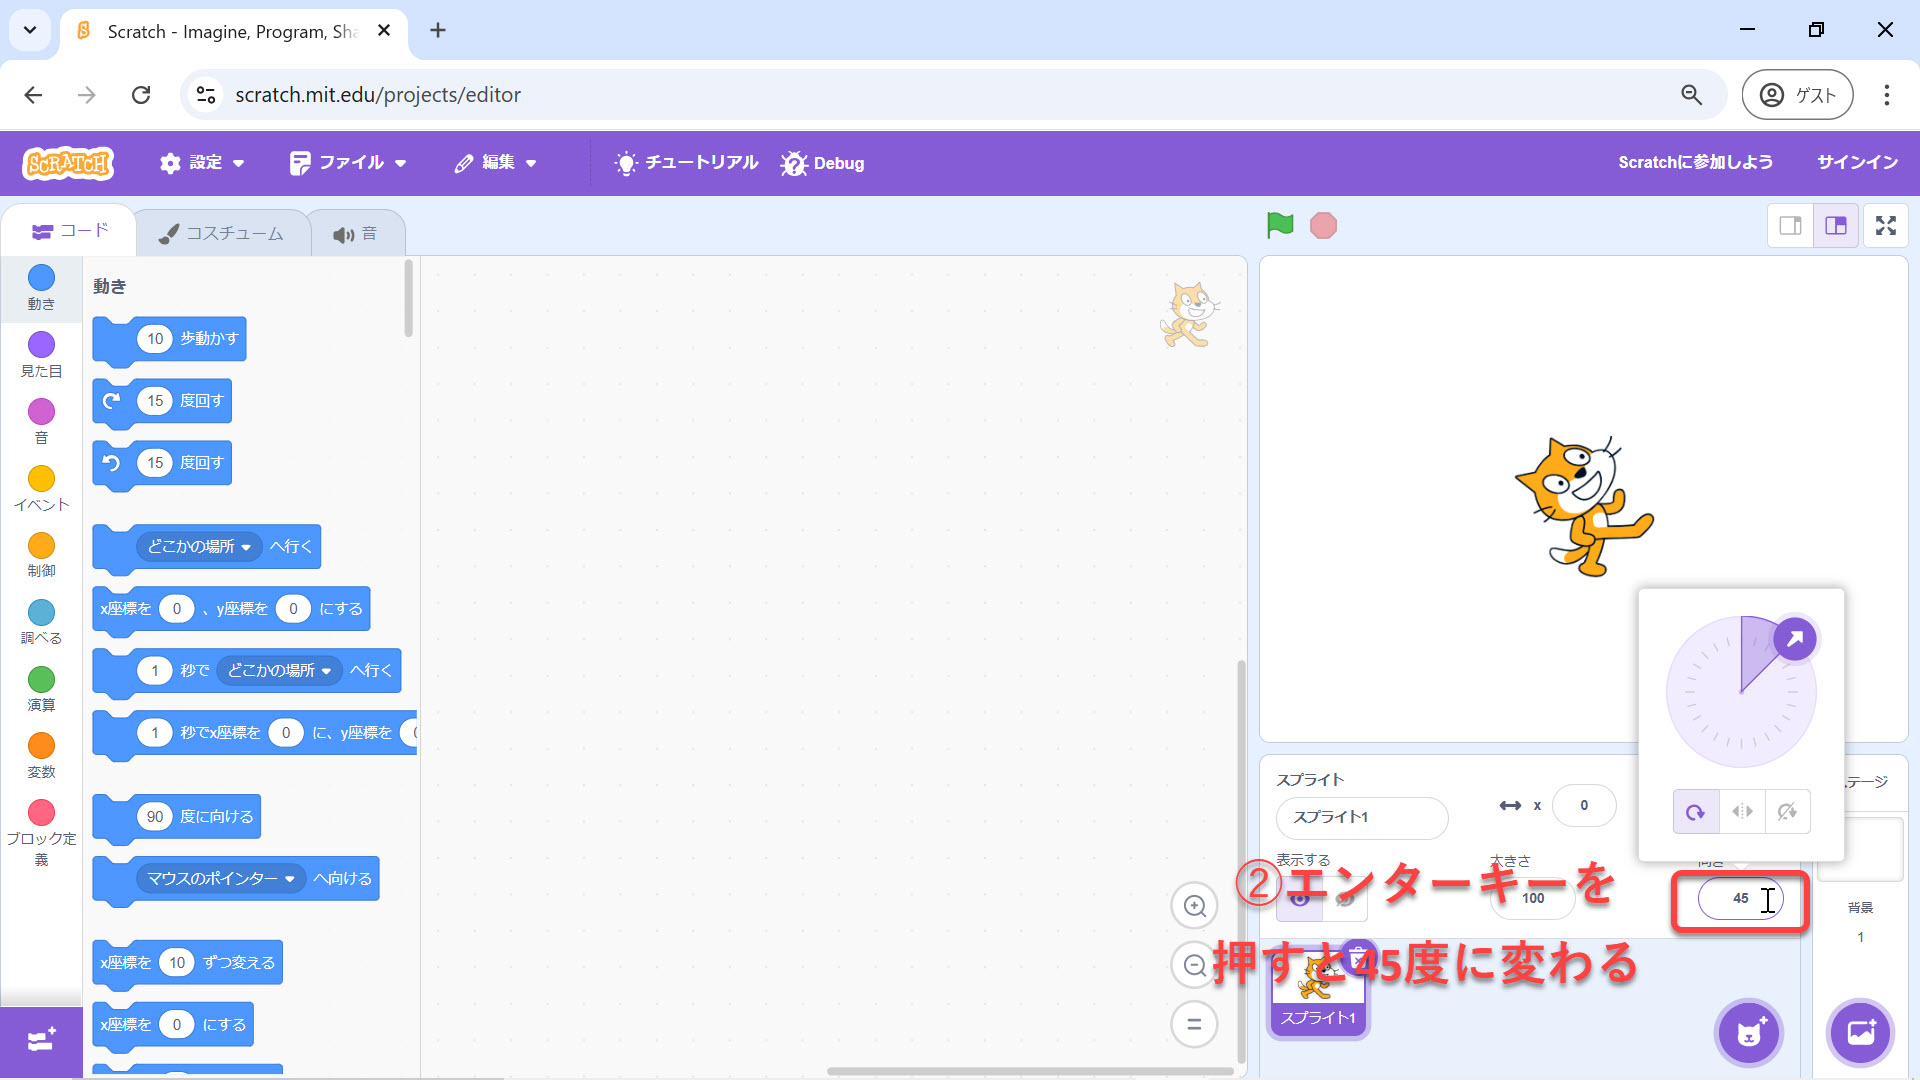Click the sprite x position field
Viewport: 1920px width, 1080px height.
click(1584, 806)
